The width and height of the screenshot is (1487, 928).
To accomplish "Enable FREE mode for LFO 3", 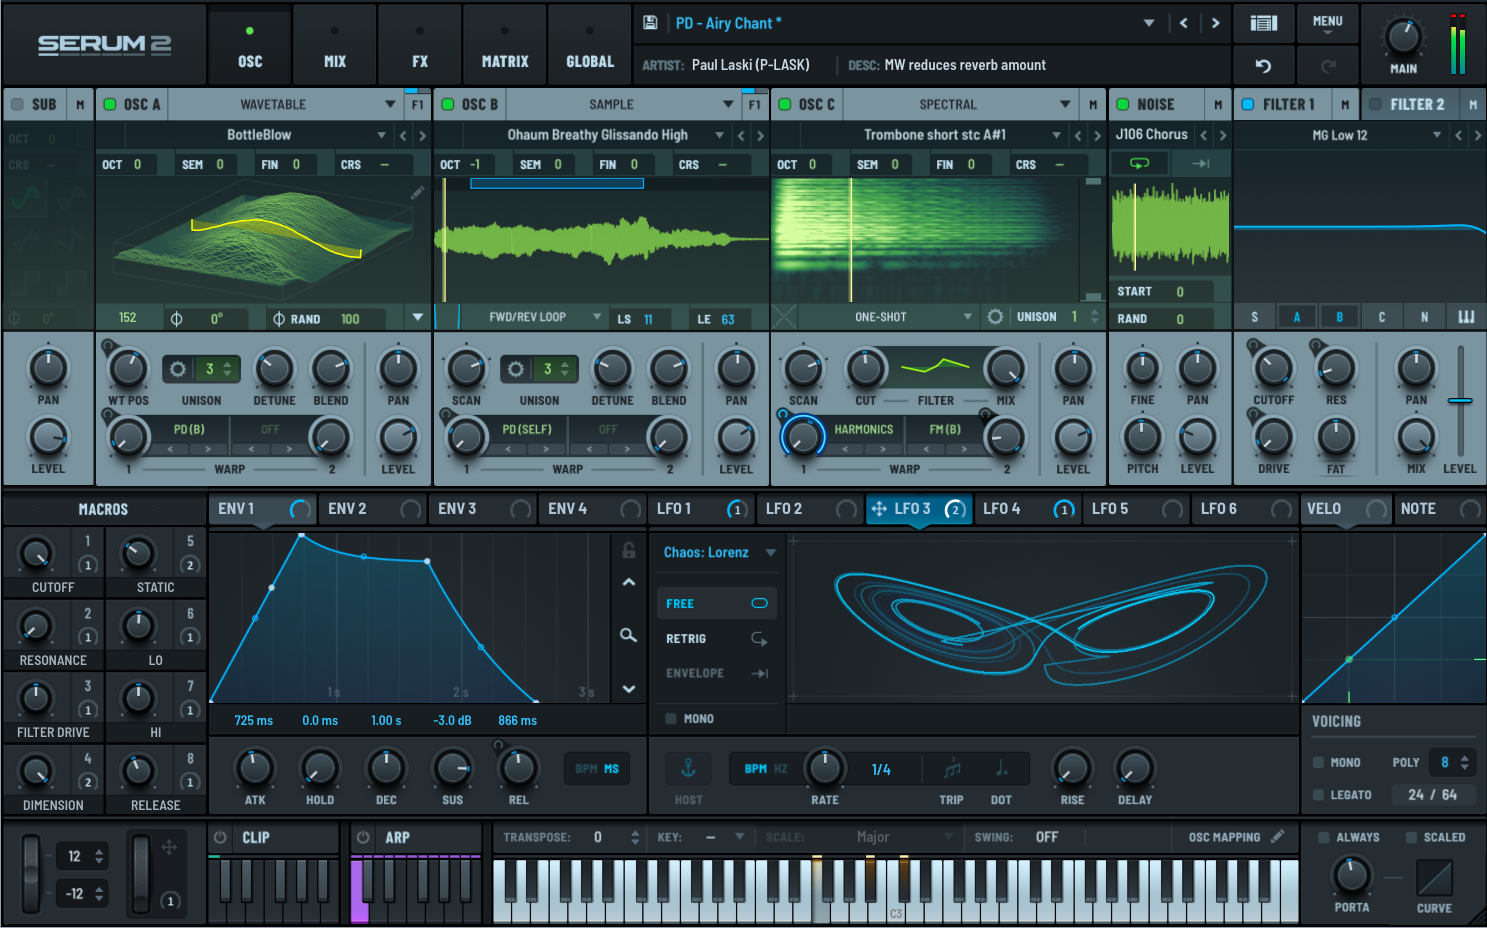I will (x=716, y=603).
